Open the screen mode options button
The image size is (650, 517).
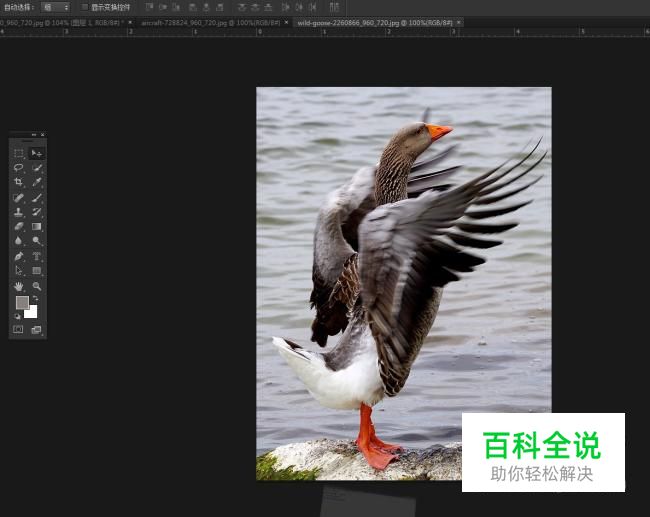point(37,329)
